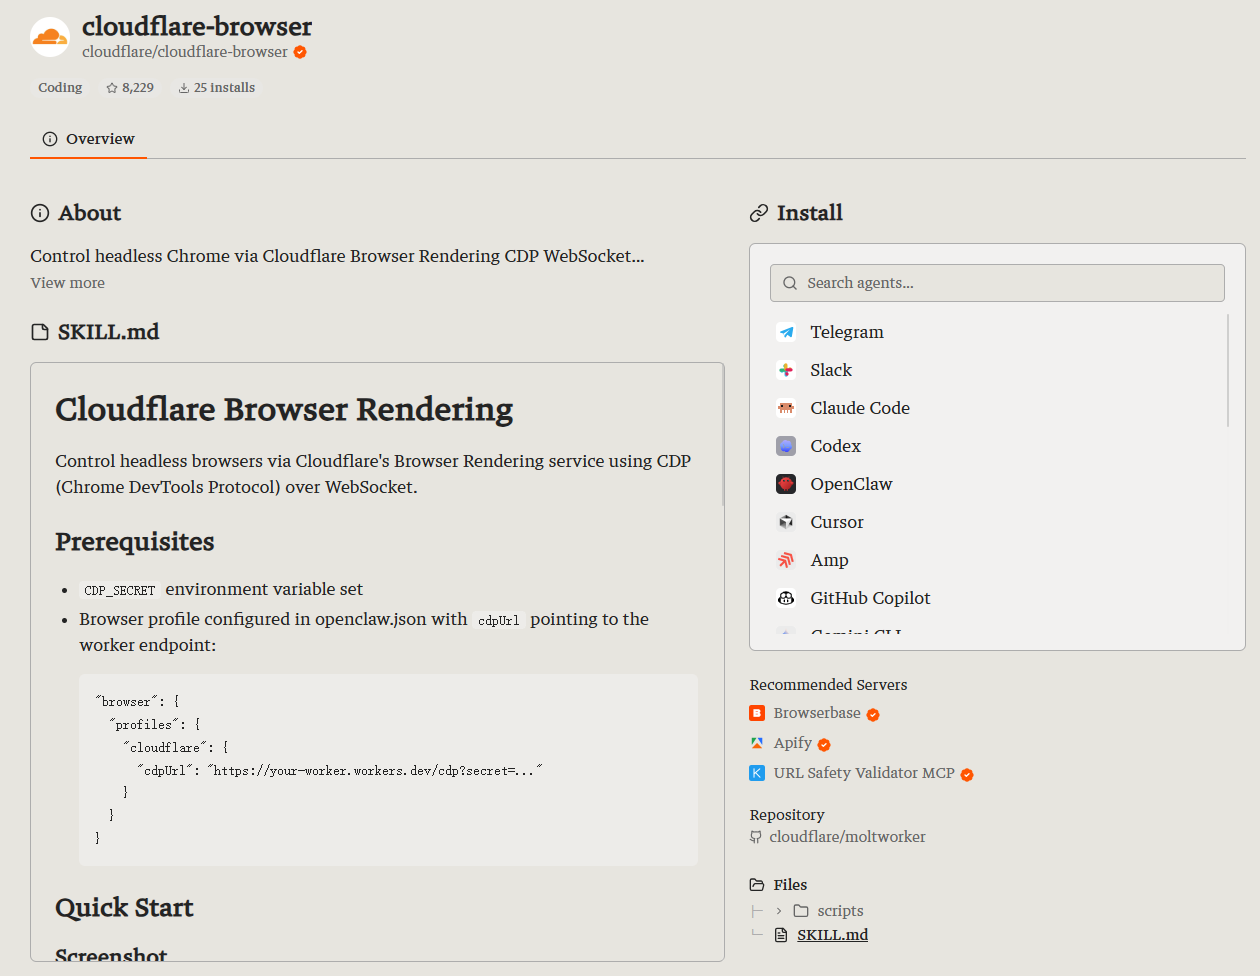Click the document icon beside SKILL.md file

(781, 935)
